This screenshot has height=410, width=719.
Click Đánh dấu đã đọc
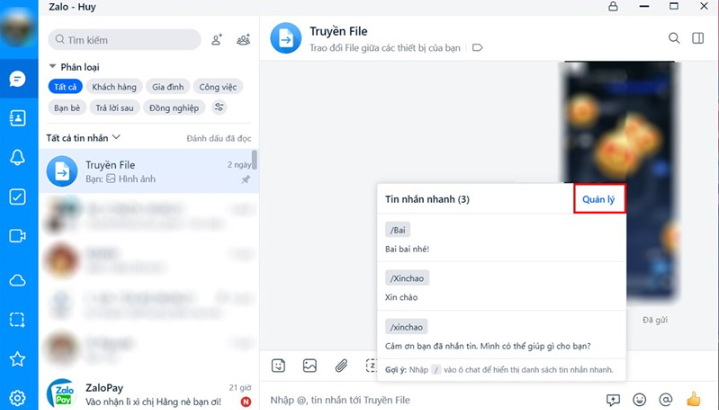click(x=219, y=138)
